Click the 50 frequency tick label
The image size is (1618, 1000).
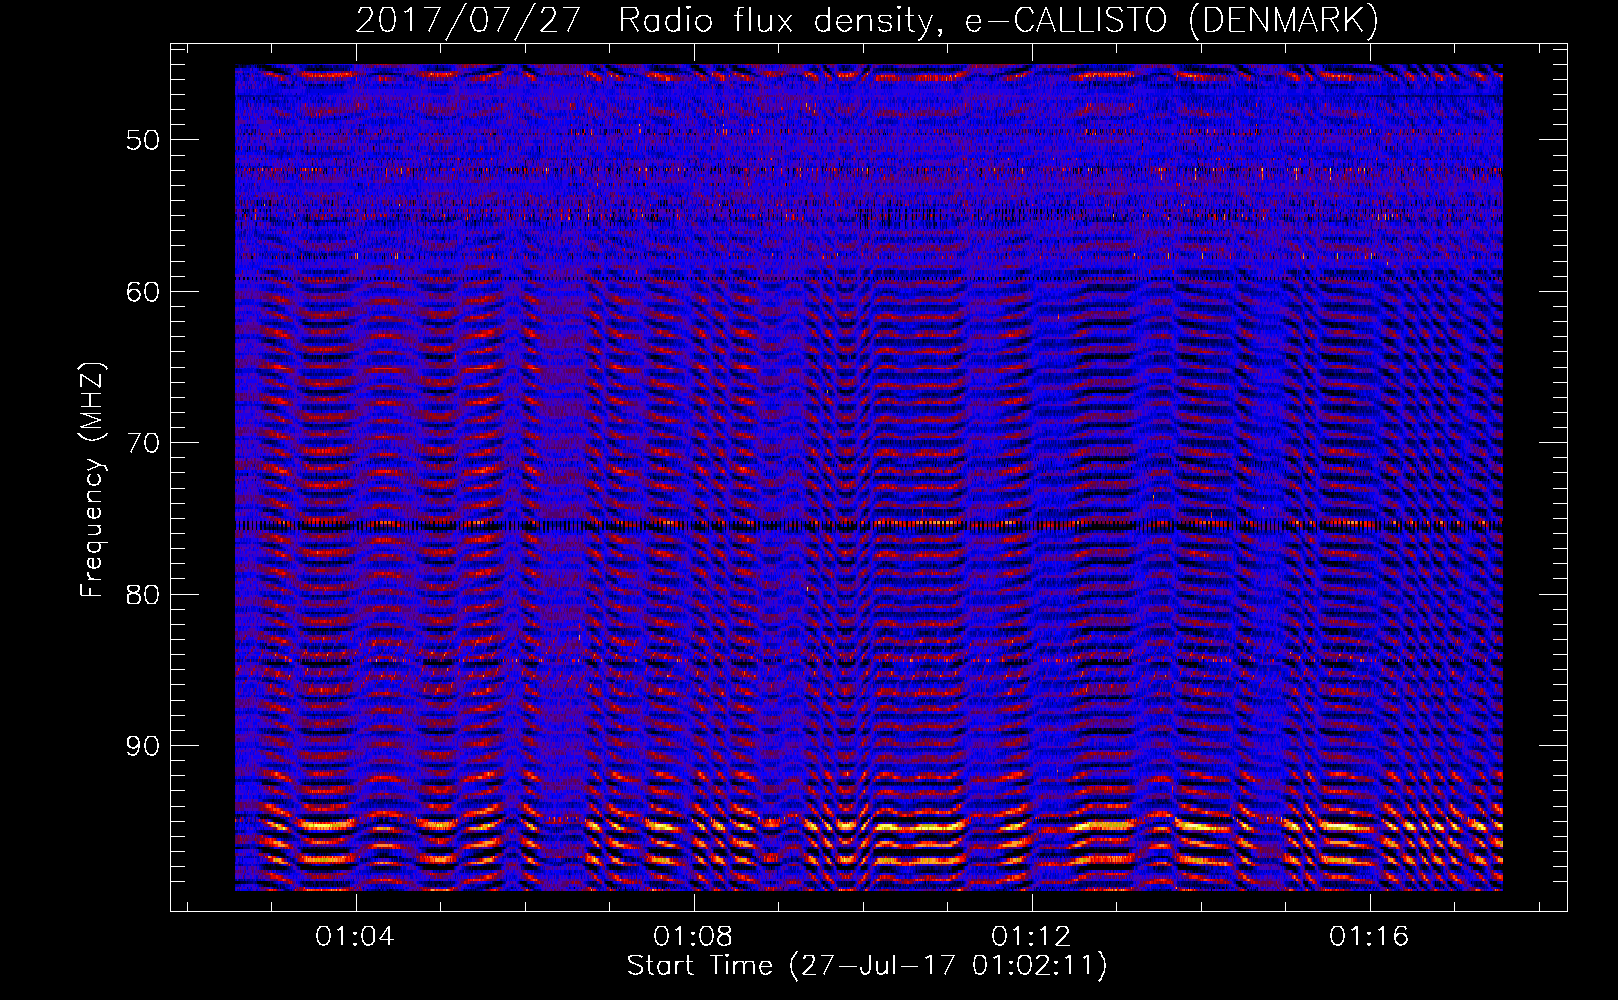click(142, 140)
